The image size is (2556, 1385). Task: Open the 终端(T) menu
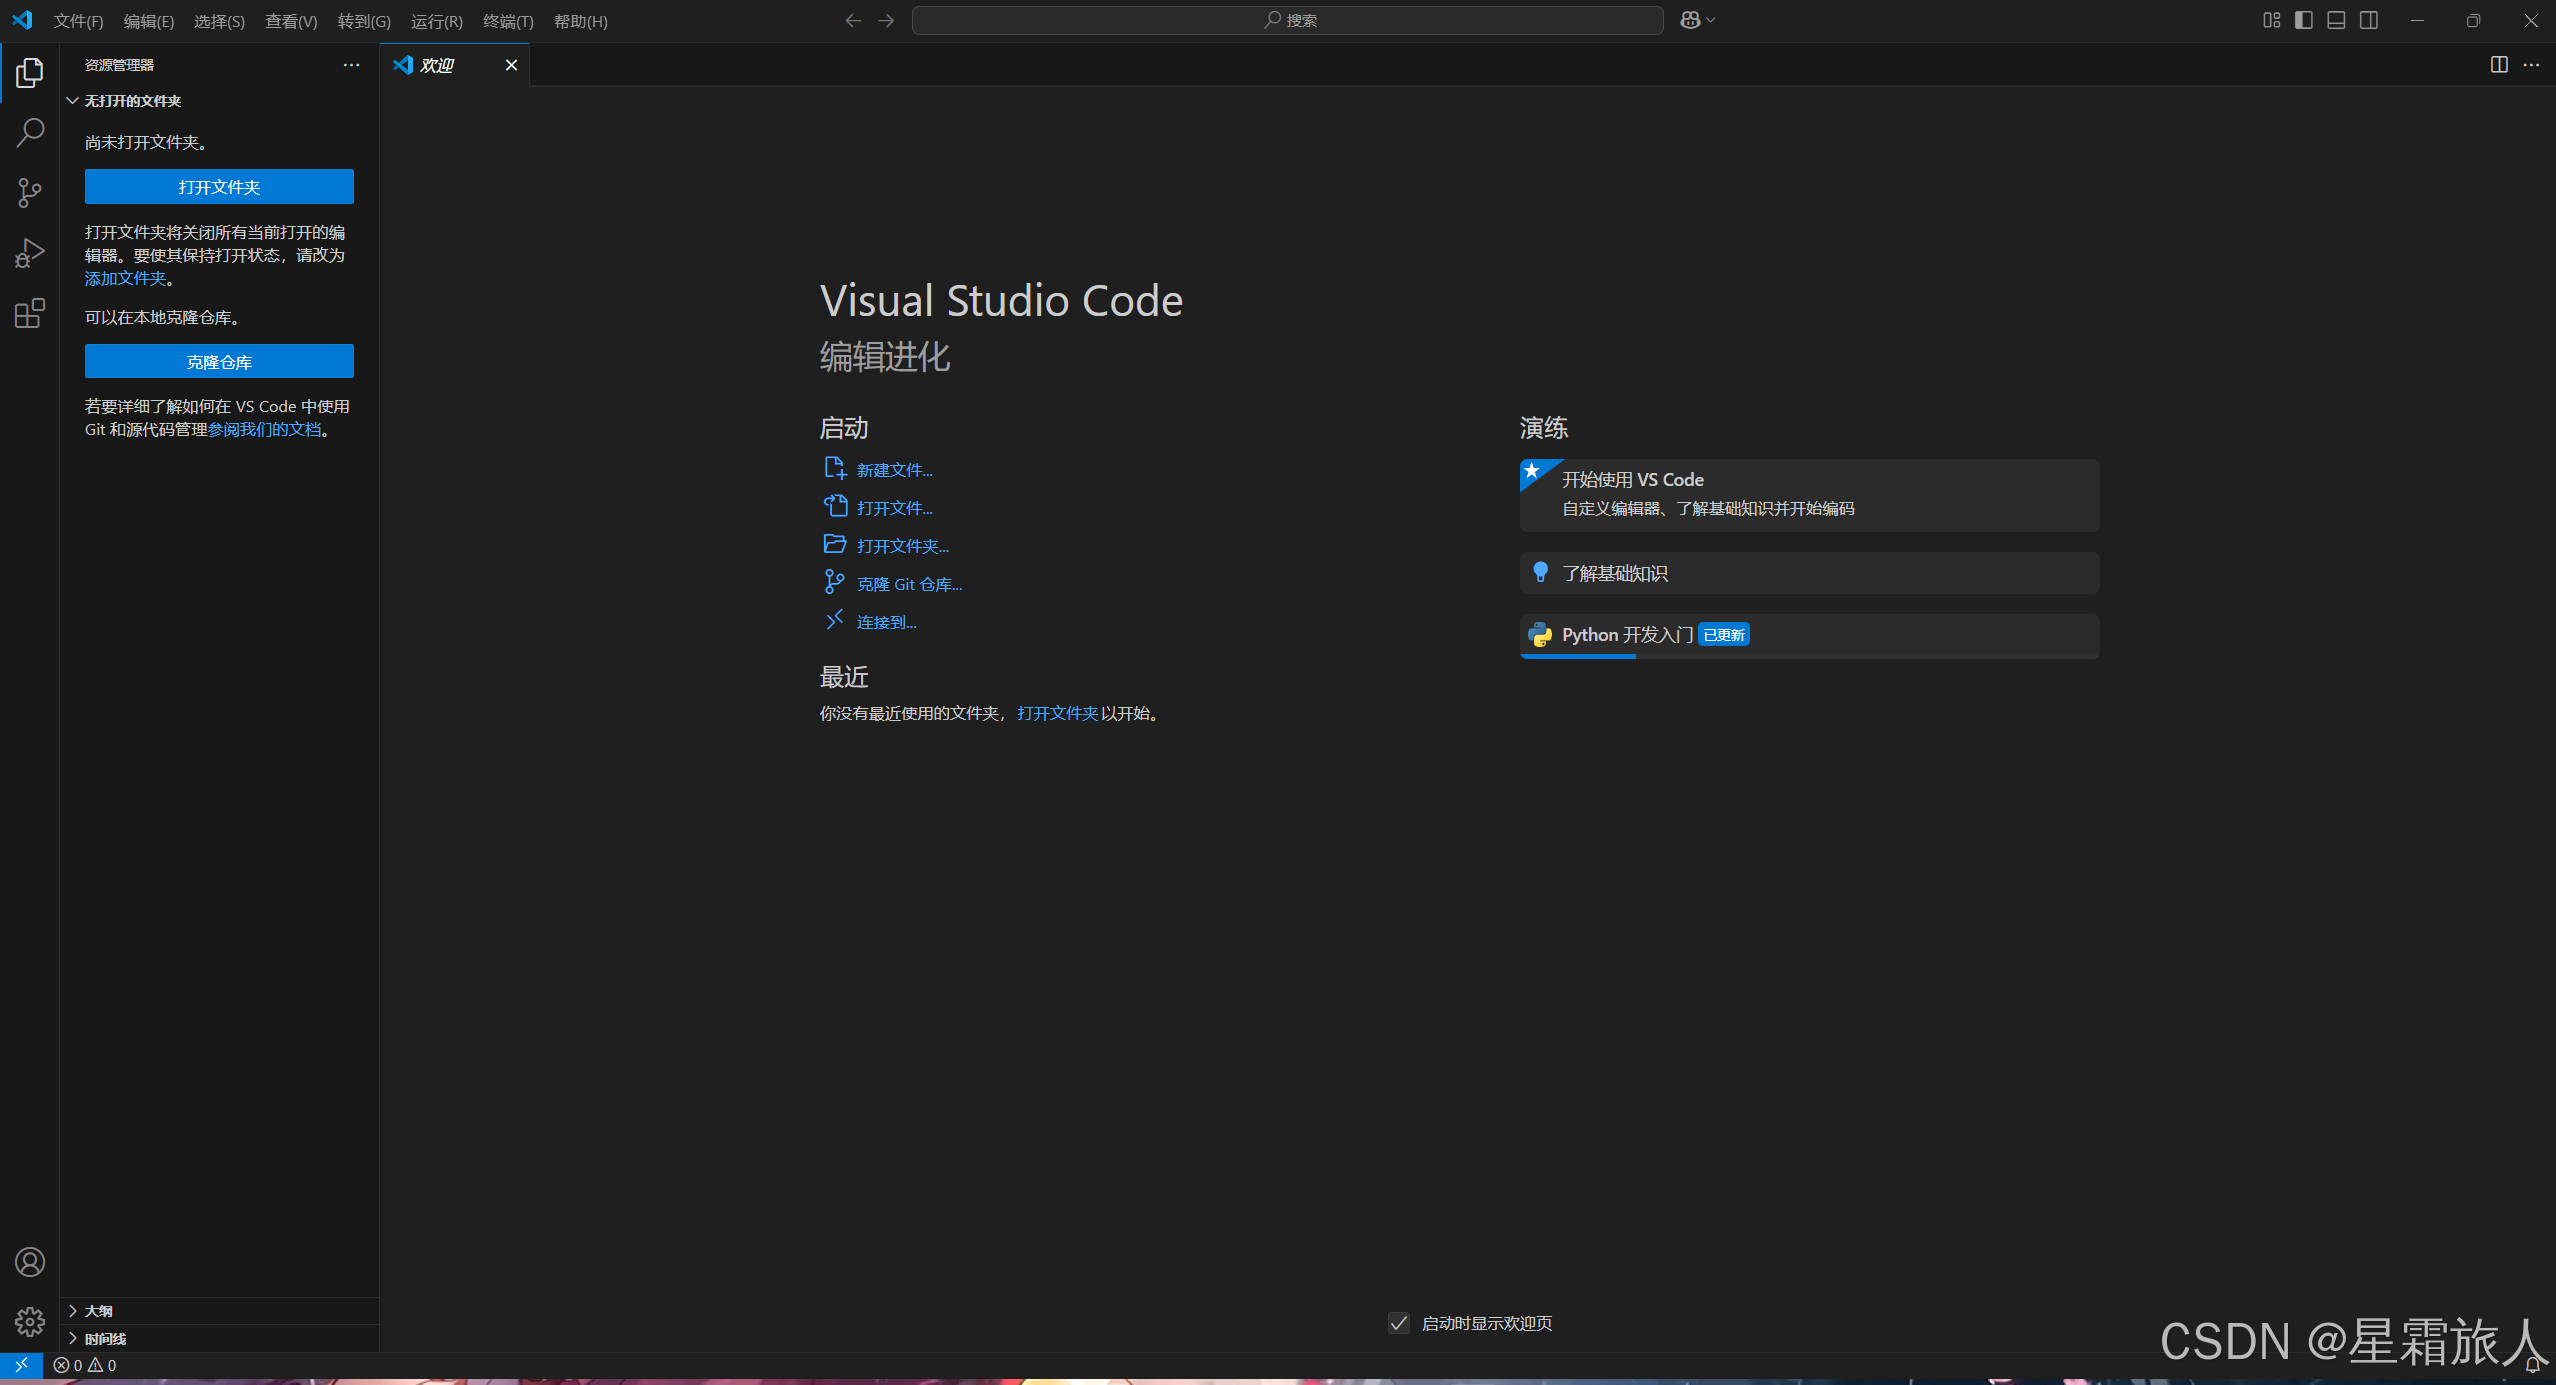click(x=508, y=21)
